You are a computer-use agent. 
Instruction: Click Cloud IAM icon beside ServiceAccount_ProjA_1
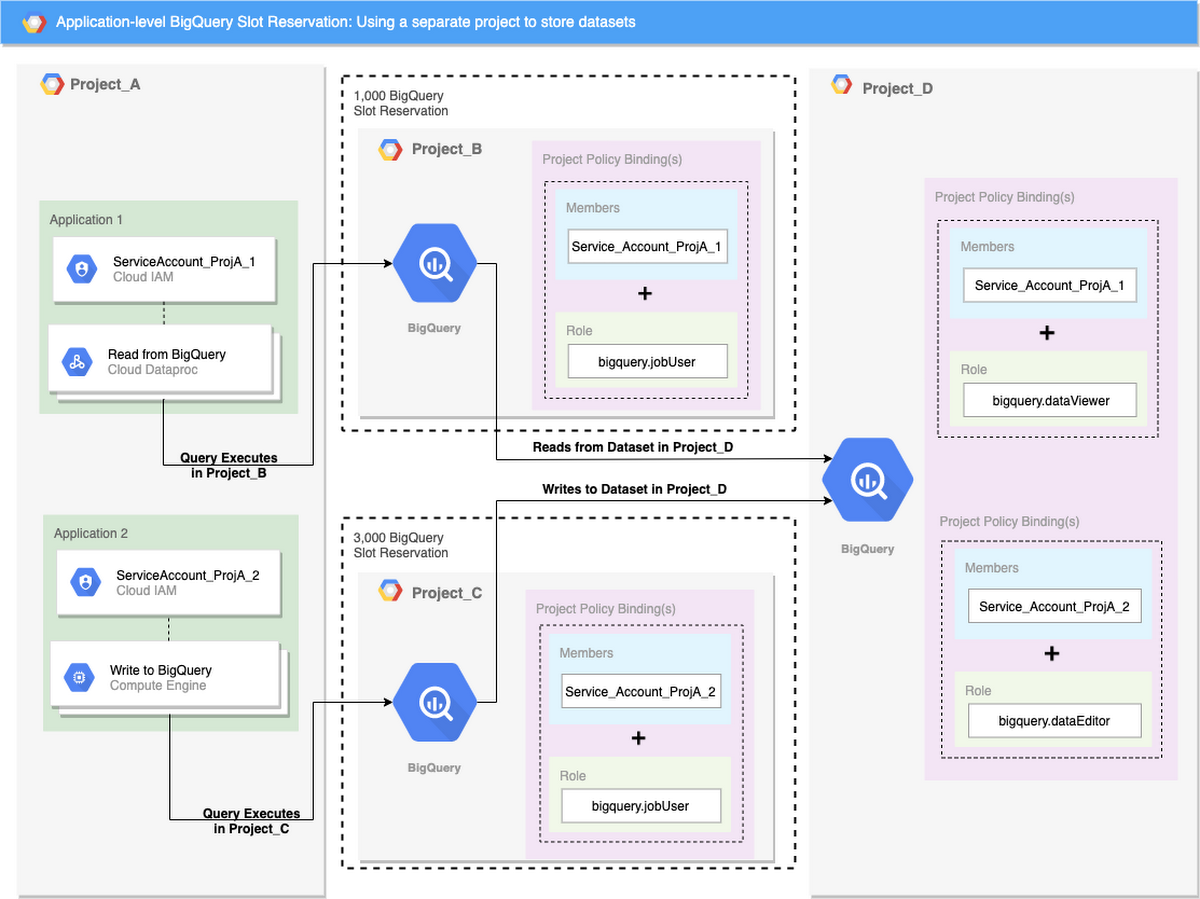coord(81,269)
